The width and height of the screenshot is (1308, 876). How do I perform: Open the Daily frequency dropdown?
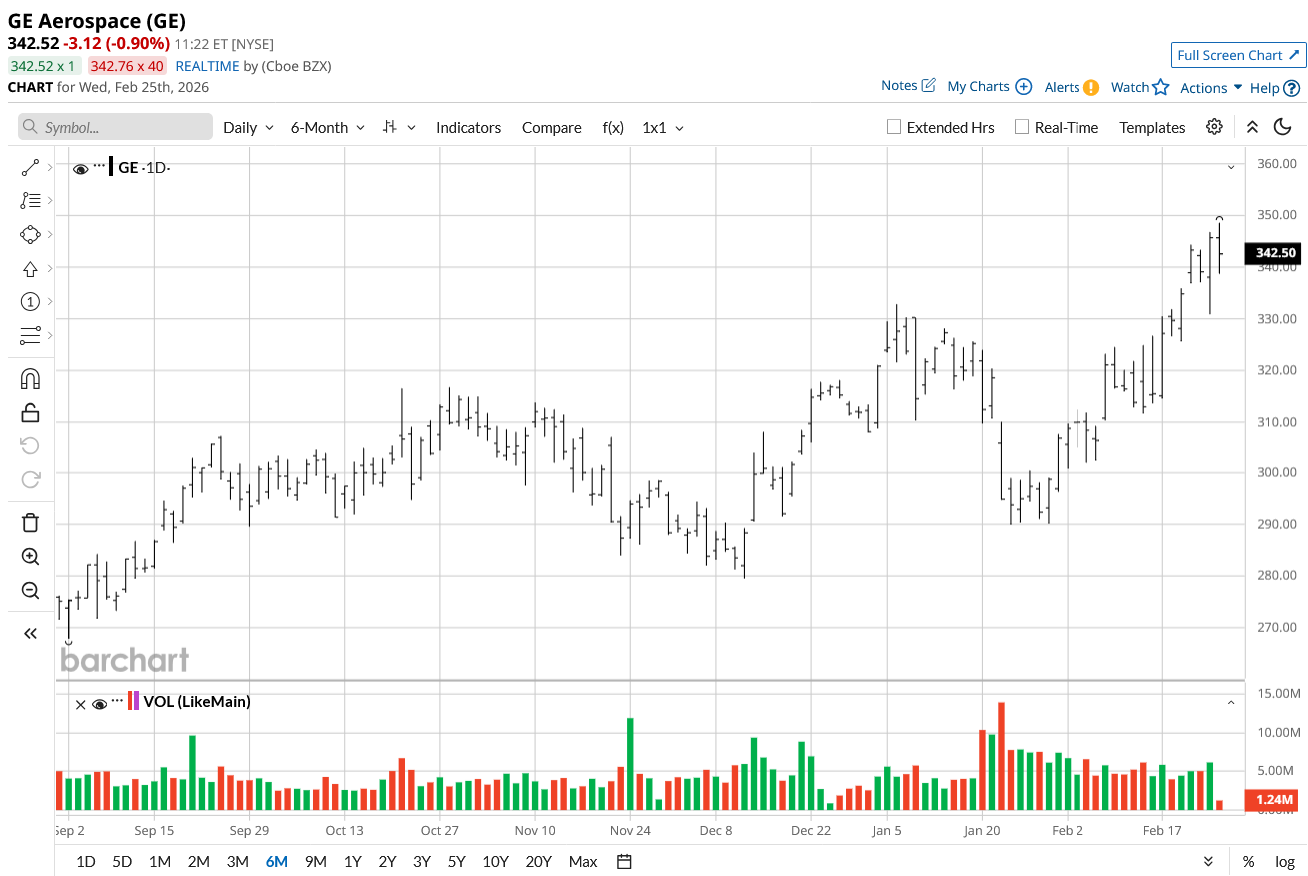click(248, 127)
